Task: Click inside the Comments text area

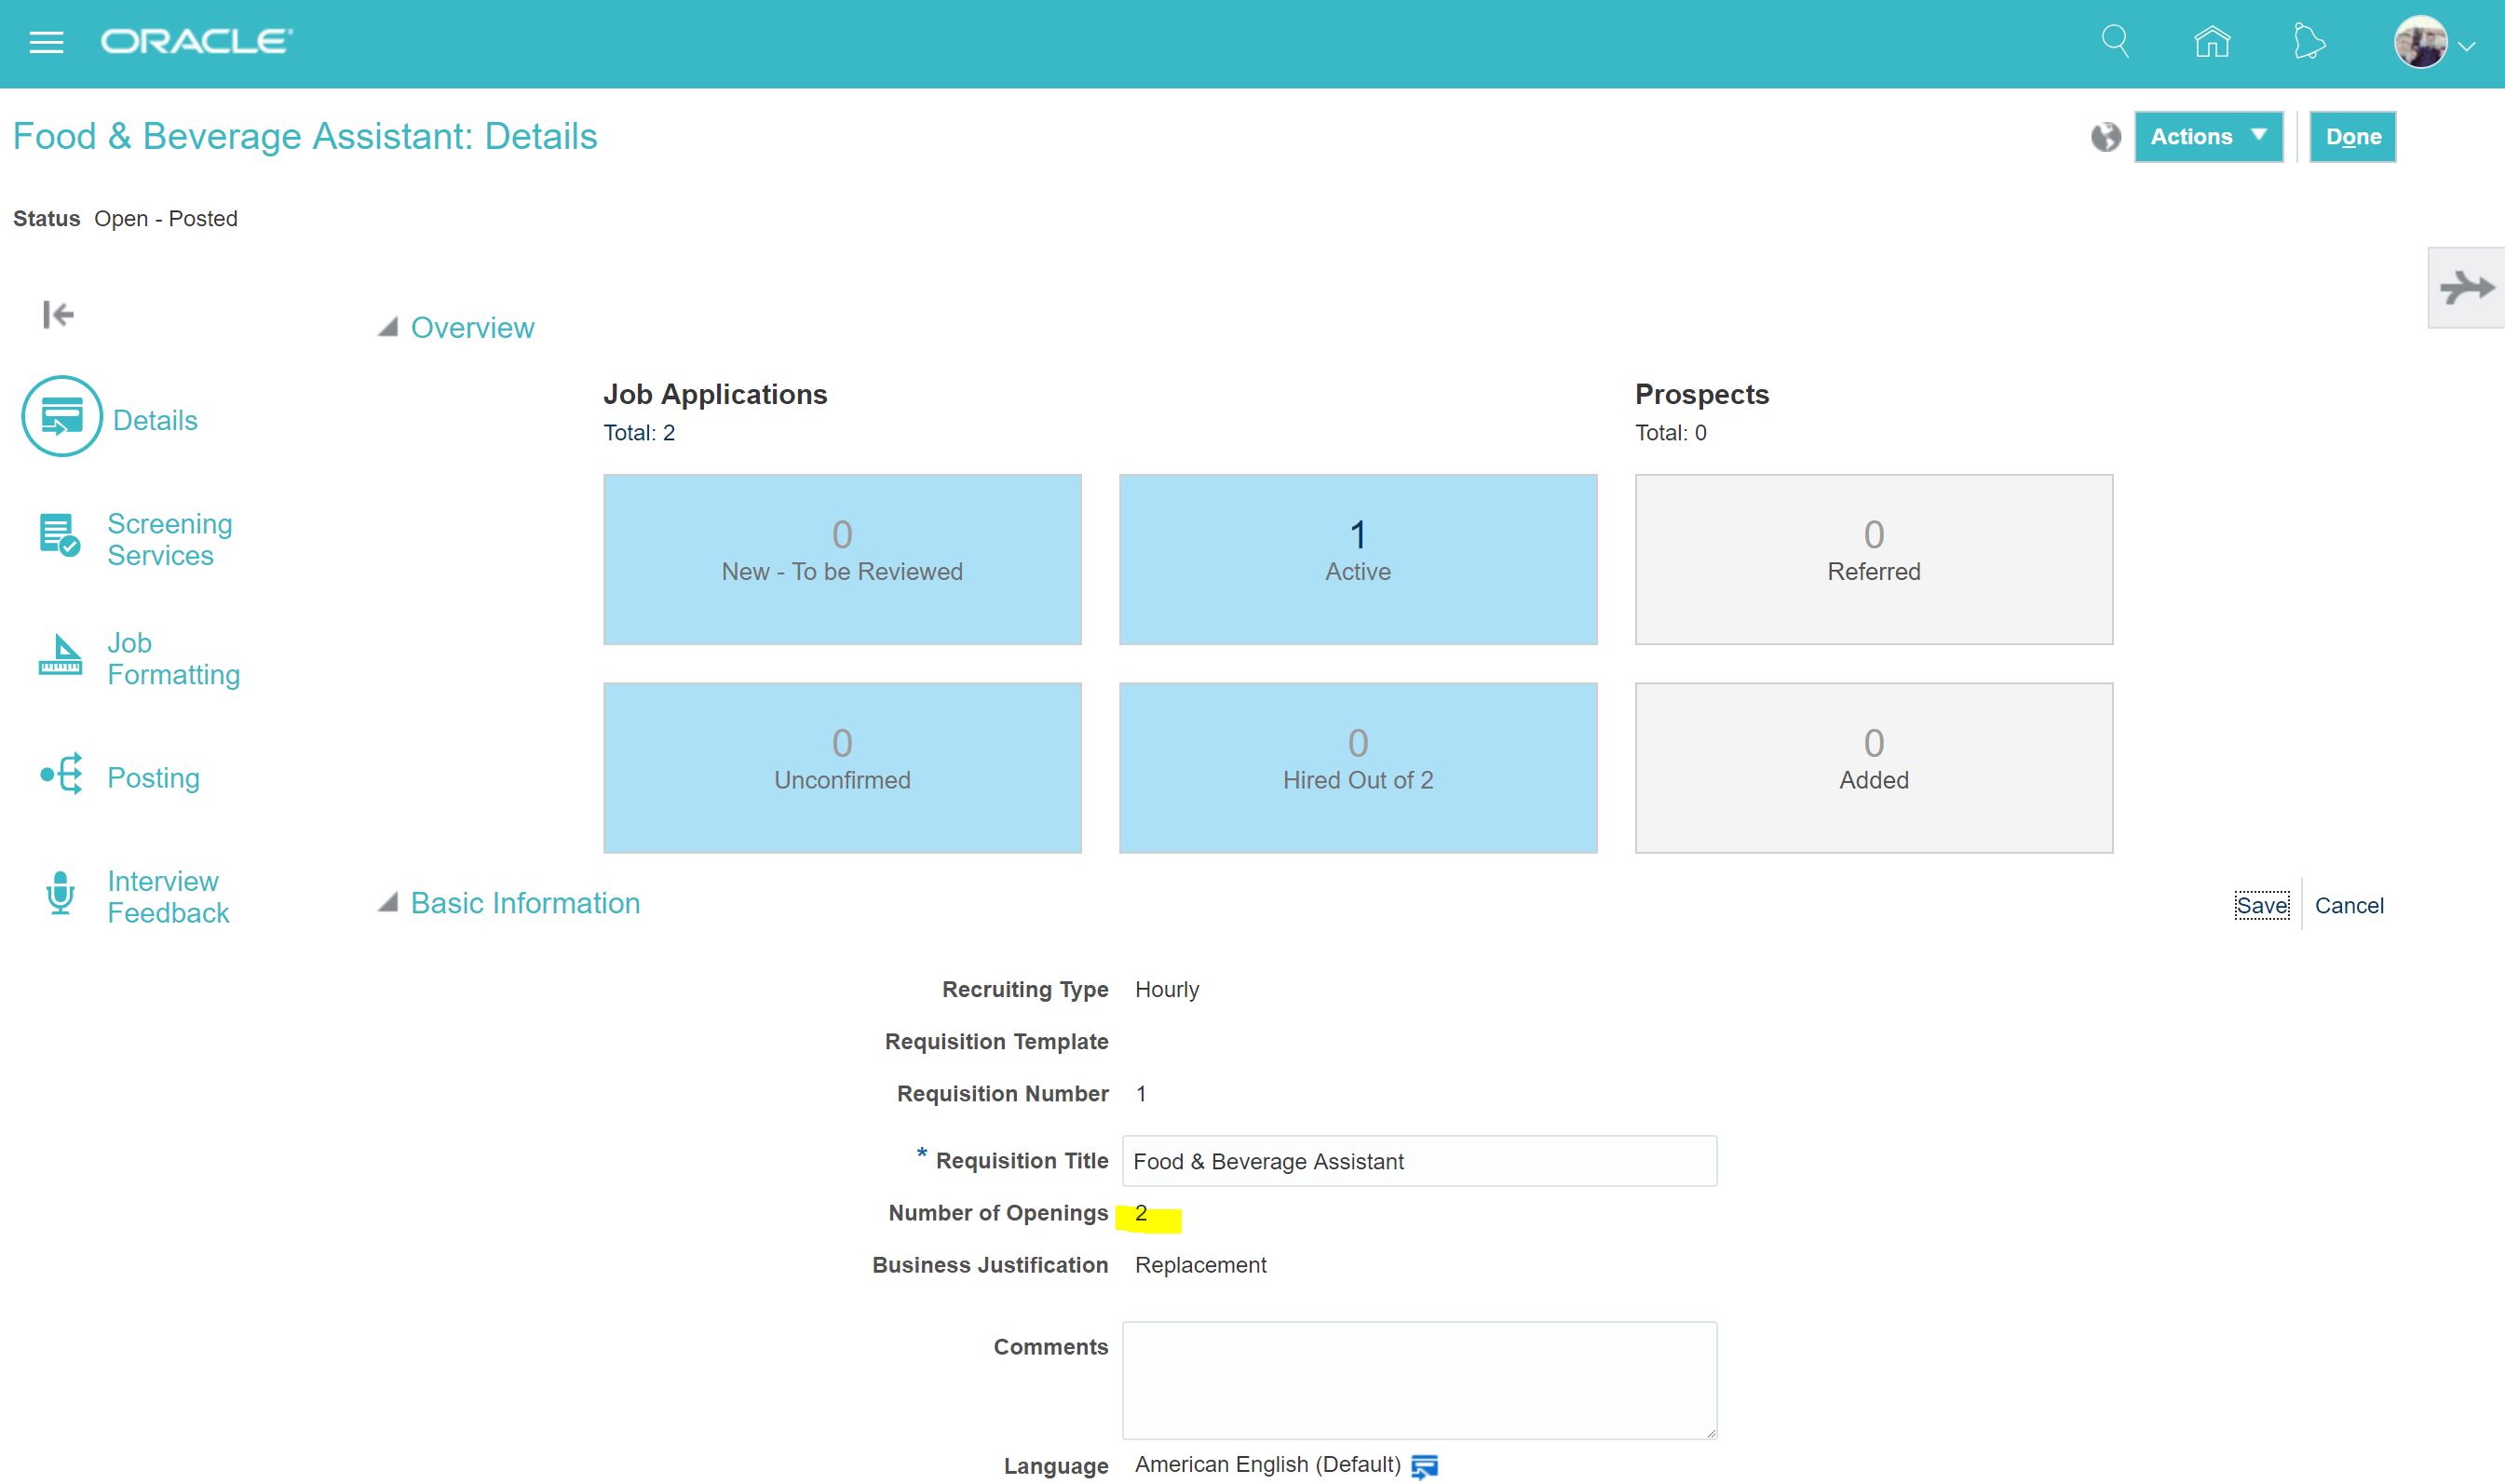Action: [1419, 1380]
